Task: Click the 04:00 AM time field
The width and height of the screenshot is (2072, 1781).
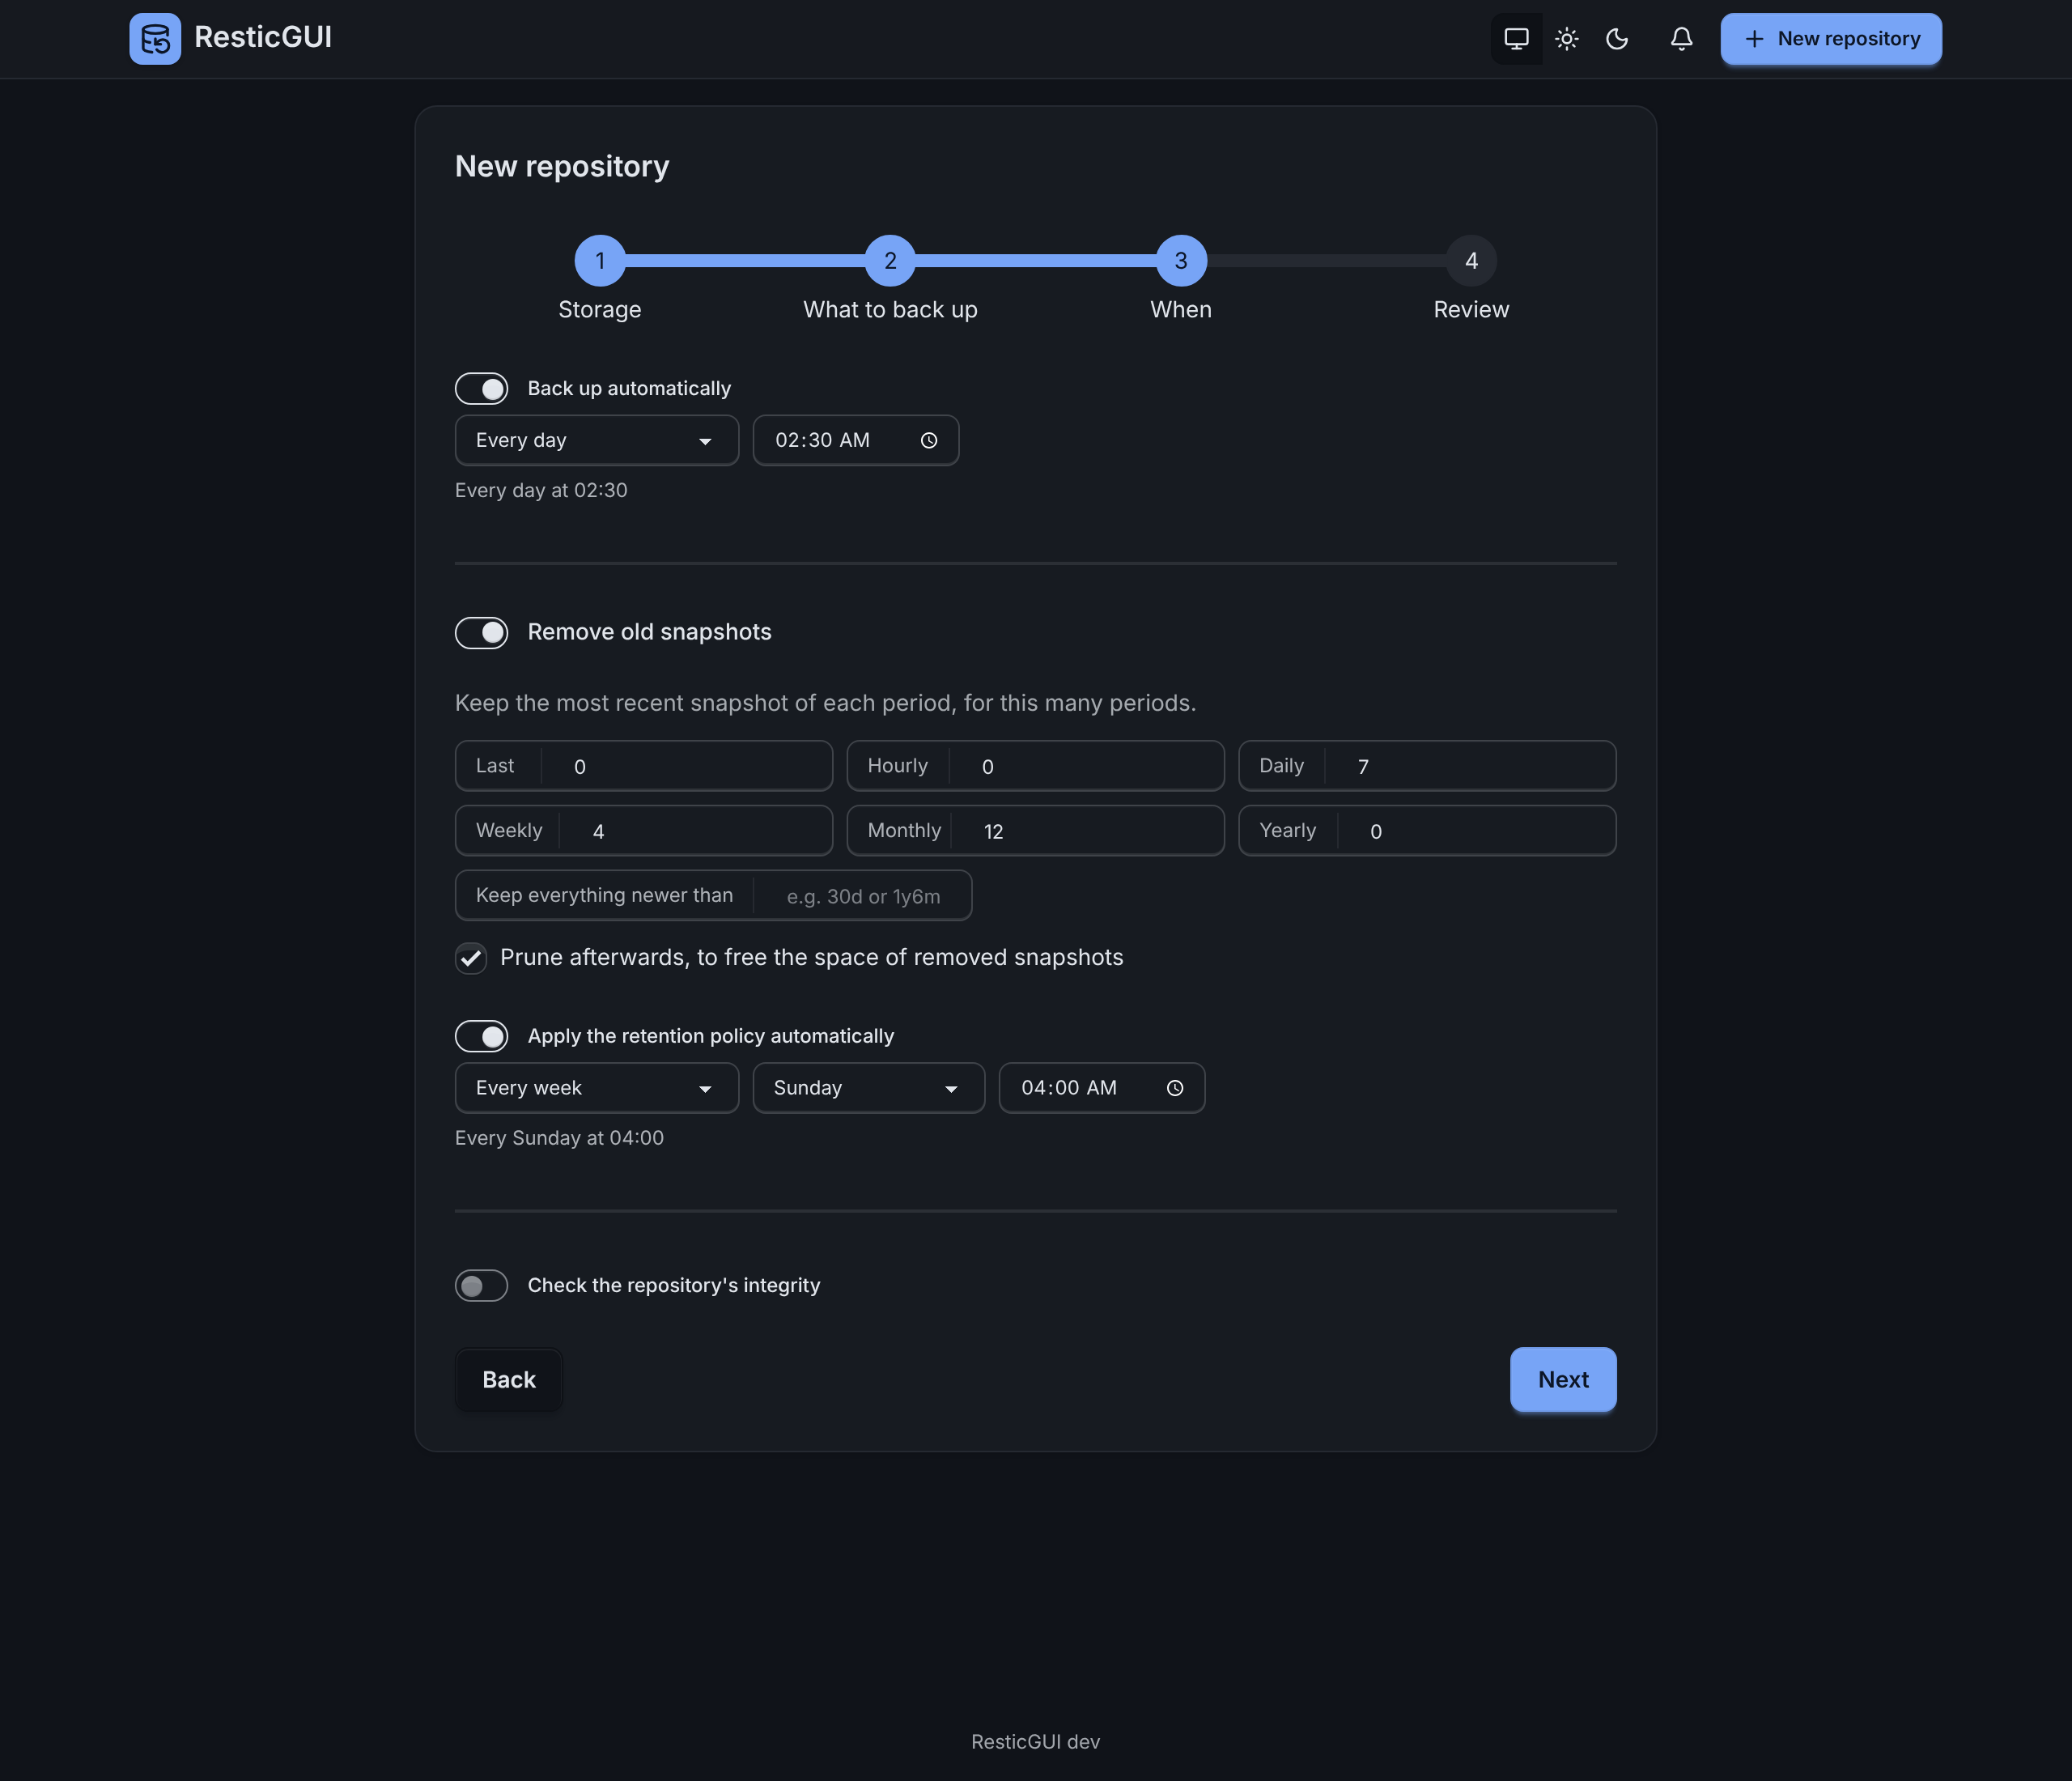Action: pos(1102,1088)
